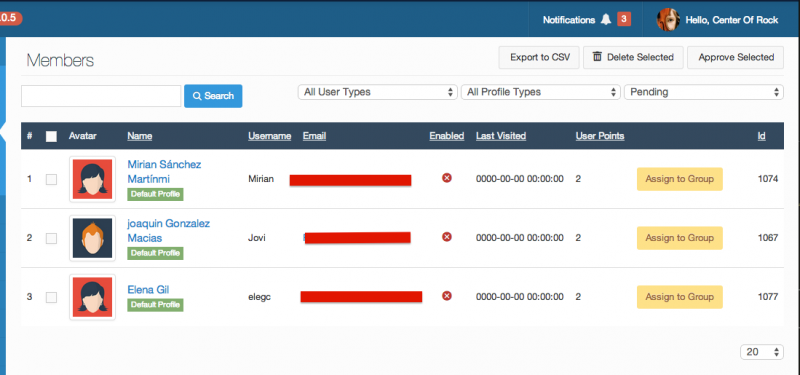Focus the member search text field
The image size is (800, 375).
pos(101,96)
